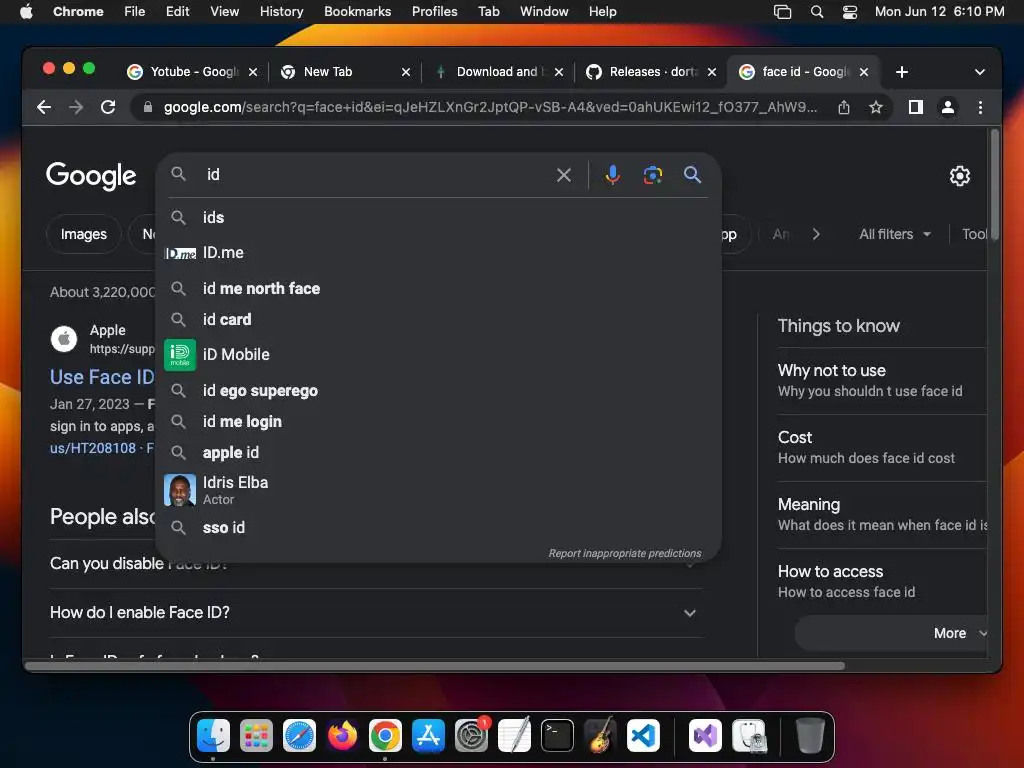This screenshot has height=768, width=1024.
Task: Clear the search box with the X icon
Action: click(564, 175)
